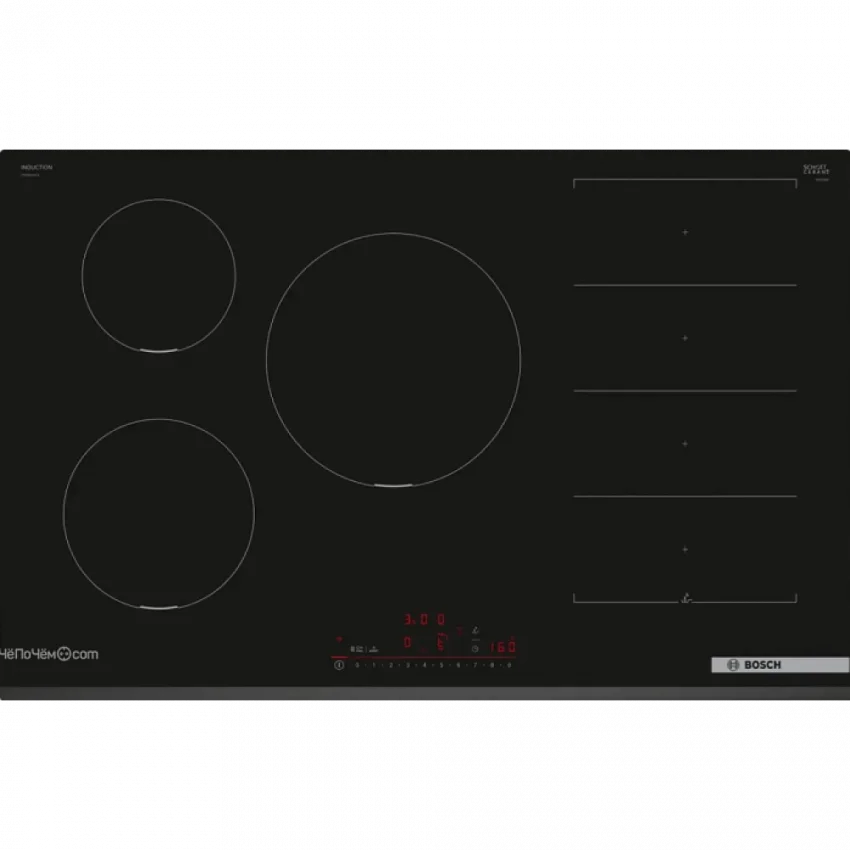Tap the topmost flex zone cross marker
The height and width of the screenshot is (850, 850).
(x=685, y=232)
